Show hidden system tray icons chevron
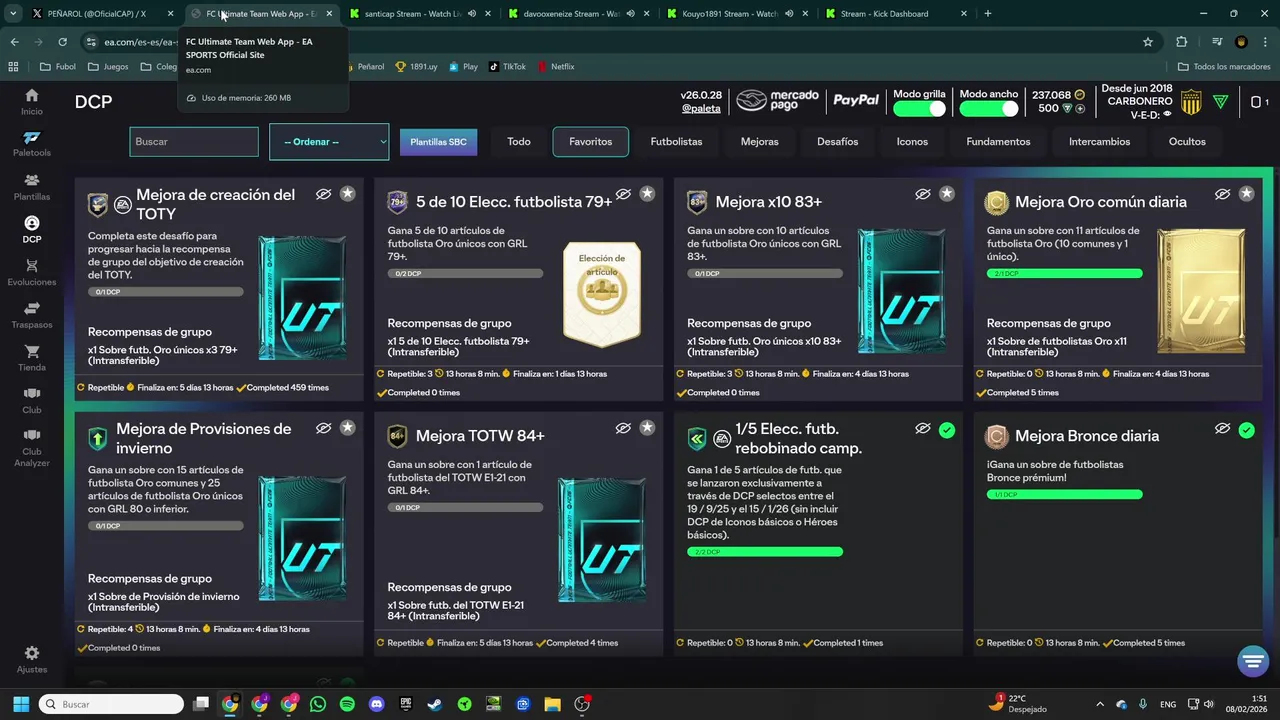 coord(1100,704)
